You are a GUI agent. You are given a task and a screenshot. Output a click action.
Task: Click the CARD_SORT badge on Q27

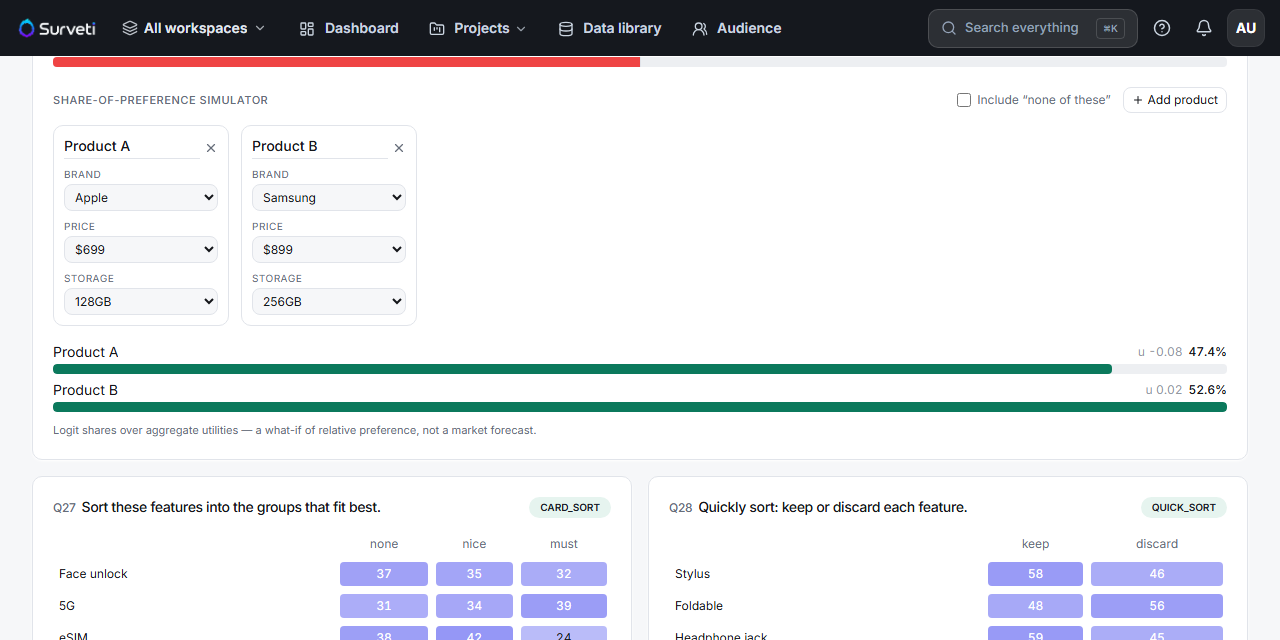(570, 508)
